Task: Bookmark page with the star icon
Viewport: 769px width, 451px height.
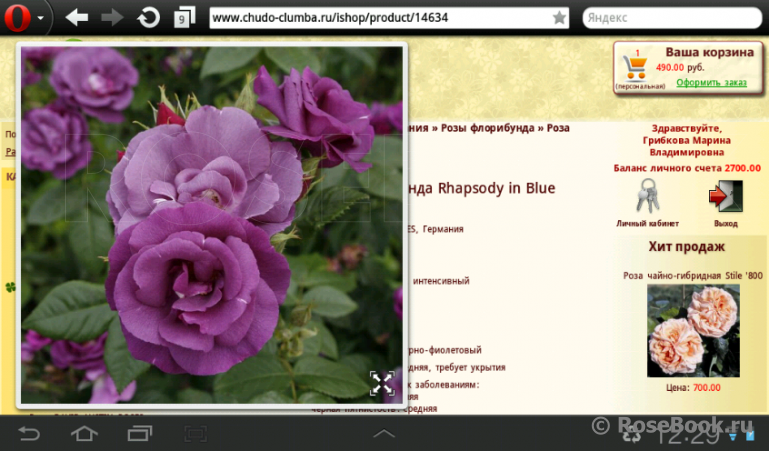Action: click(x=559, y=18)
